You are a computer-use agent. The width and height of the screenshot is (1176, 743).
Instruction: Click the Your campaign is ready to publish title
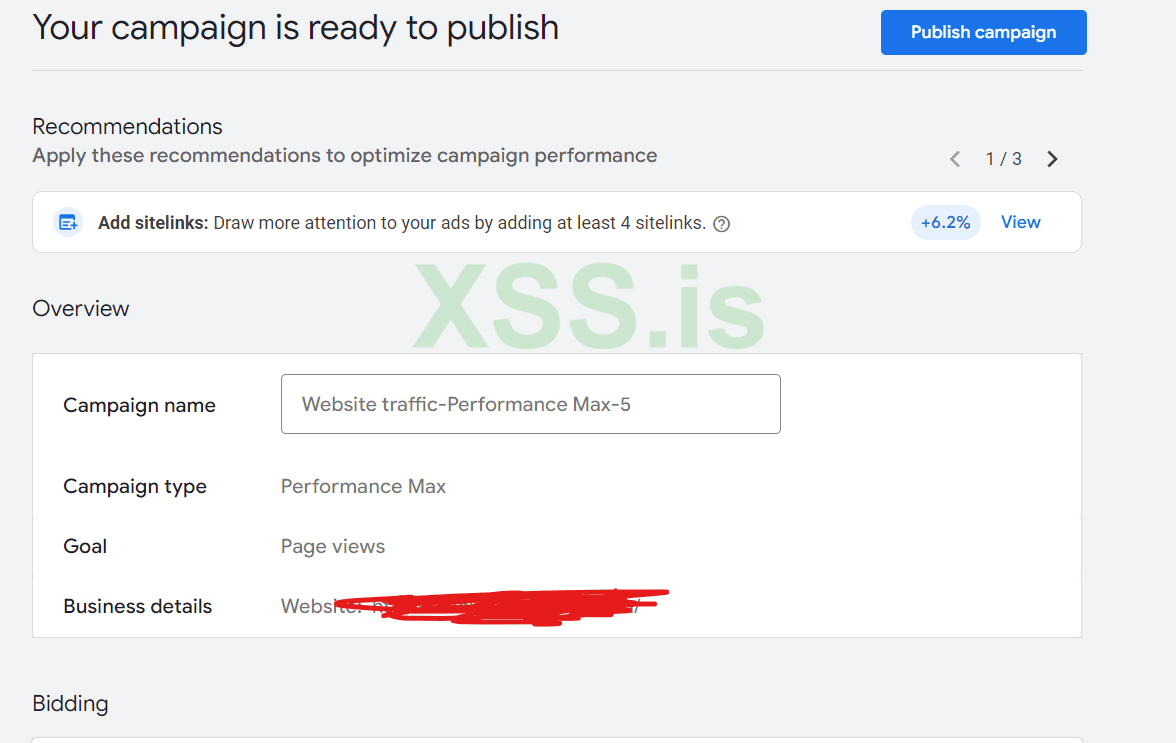tap(295, 28)
